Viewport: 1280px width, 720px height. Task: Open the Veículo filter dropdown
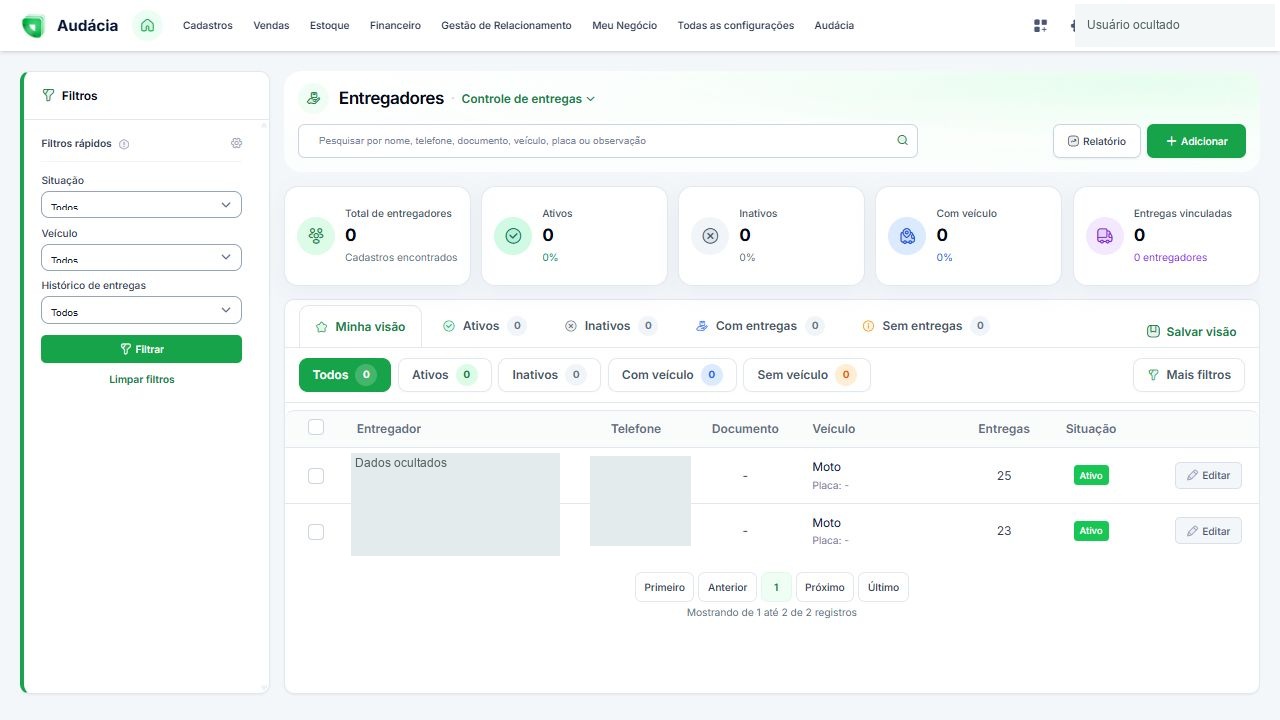pyautogui.click(x=141, y=257)
